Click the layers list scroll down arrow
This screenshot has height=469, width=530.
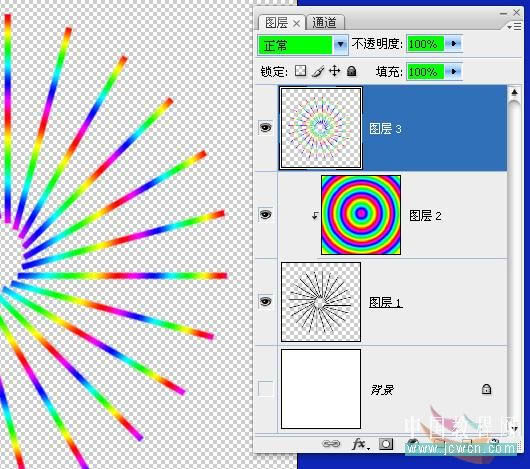514,428
